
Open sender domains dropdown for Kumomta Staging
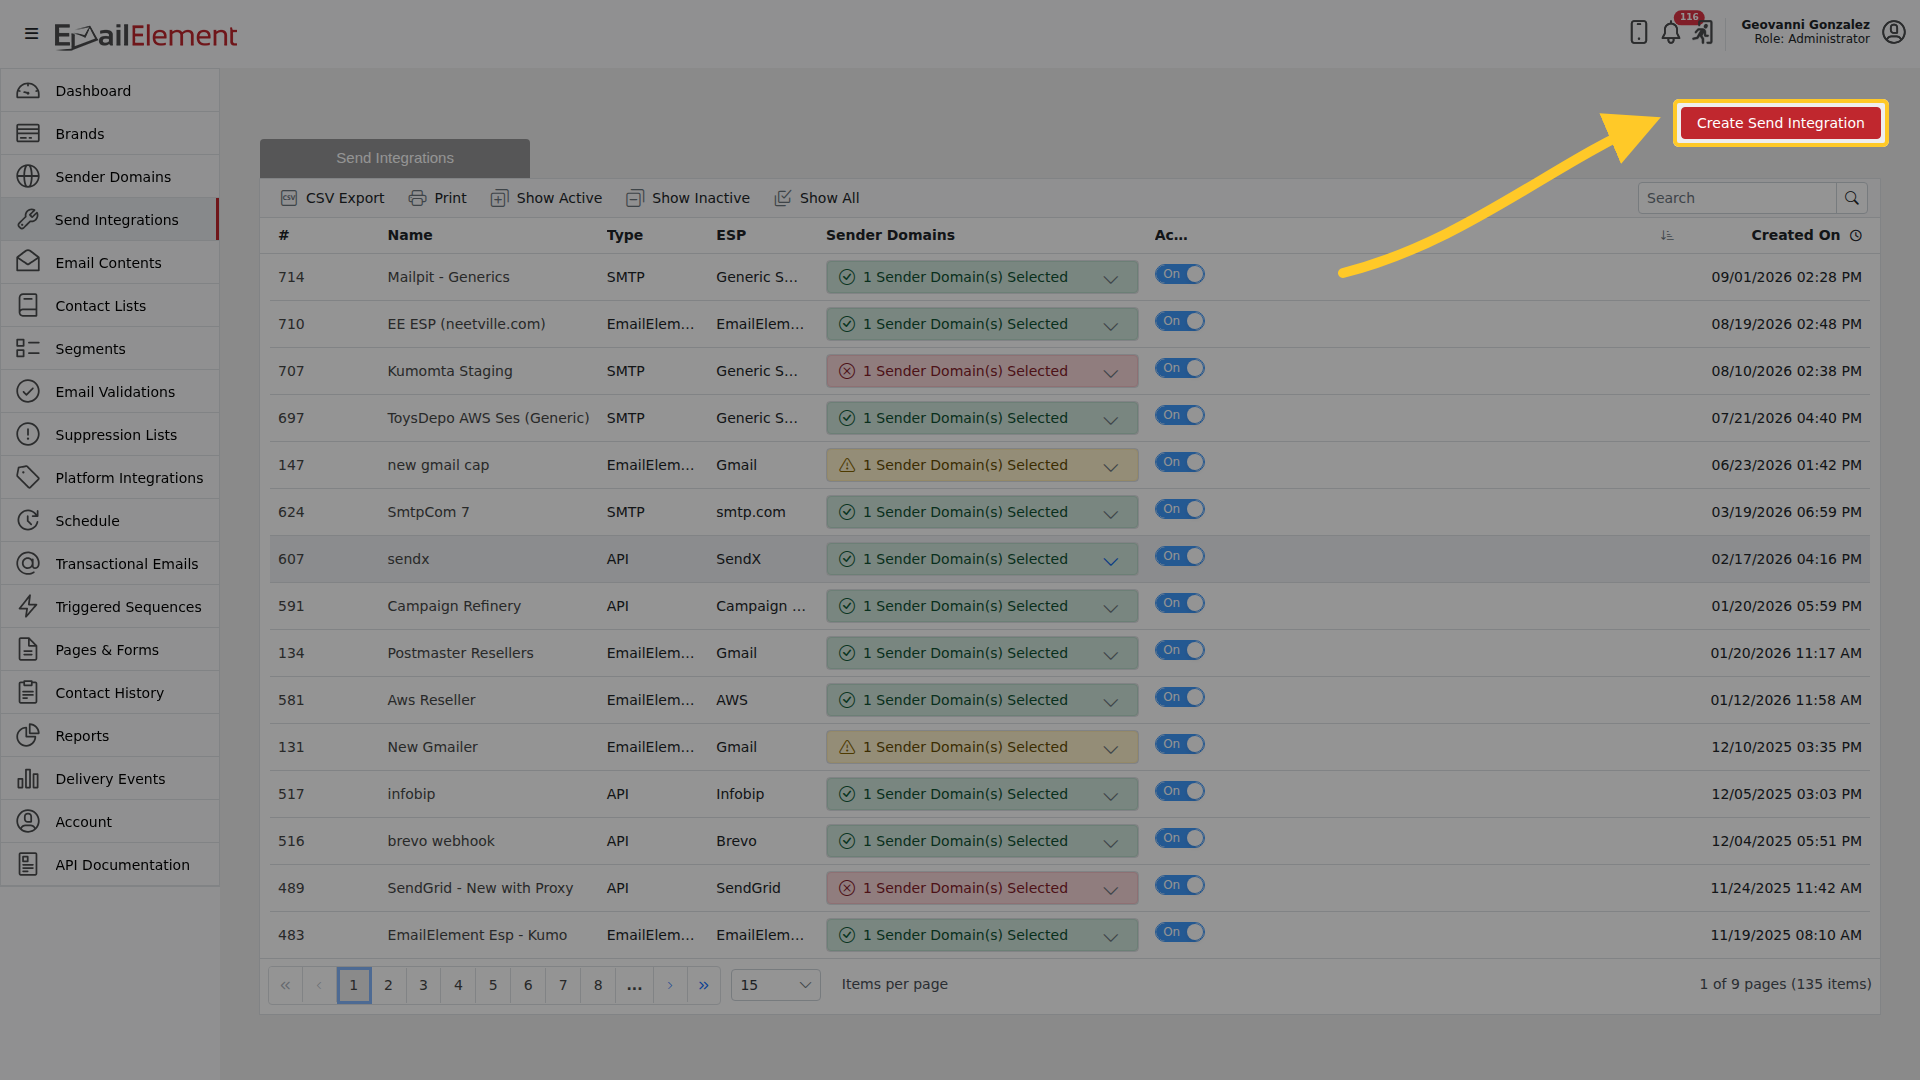click(982, 371)
